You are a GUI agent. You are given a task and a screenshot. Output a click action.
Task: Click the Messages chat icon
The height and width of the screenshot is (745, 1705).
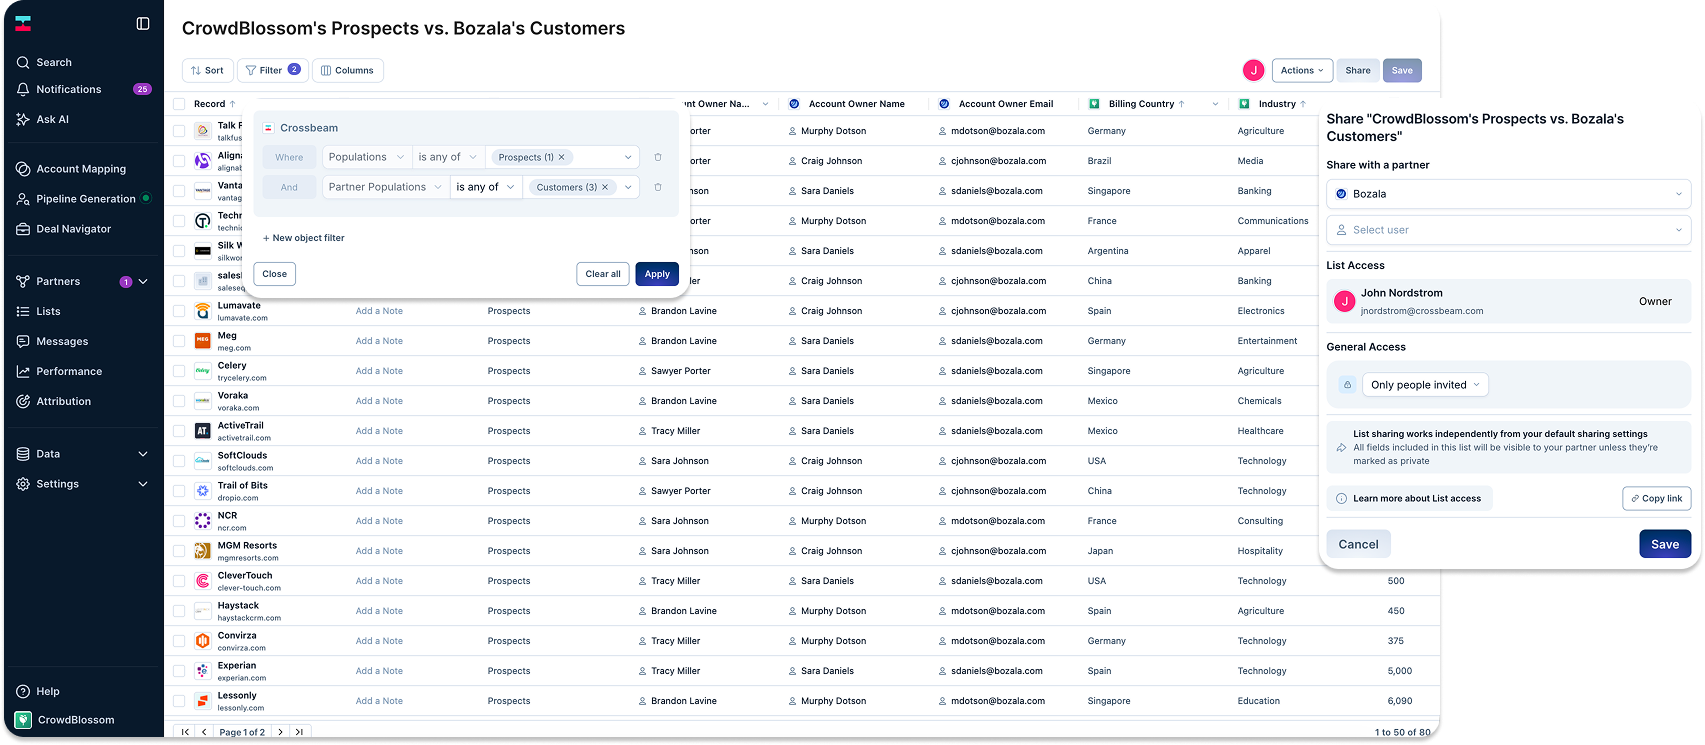pyautogui.click(x=23, y=341)
